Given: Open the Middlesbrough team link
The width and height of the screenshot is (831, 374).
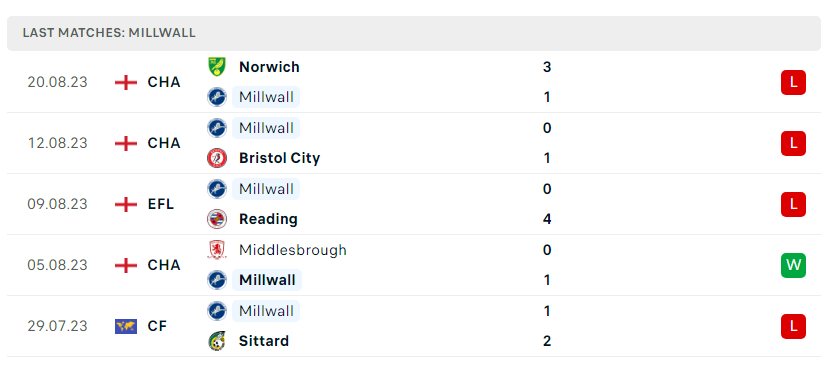Looking at the screenshot, I should (x=293, y=250).
